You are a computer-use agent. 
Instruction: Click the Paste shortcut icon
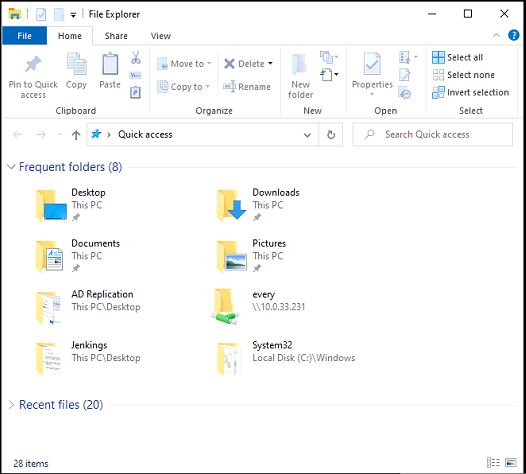pos(135,92)
